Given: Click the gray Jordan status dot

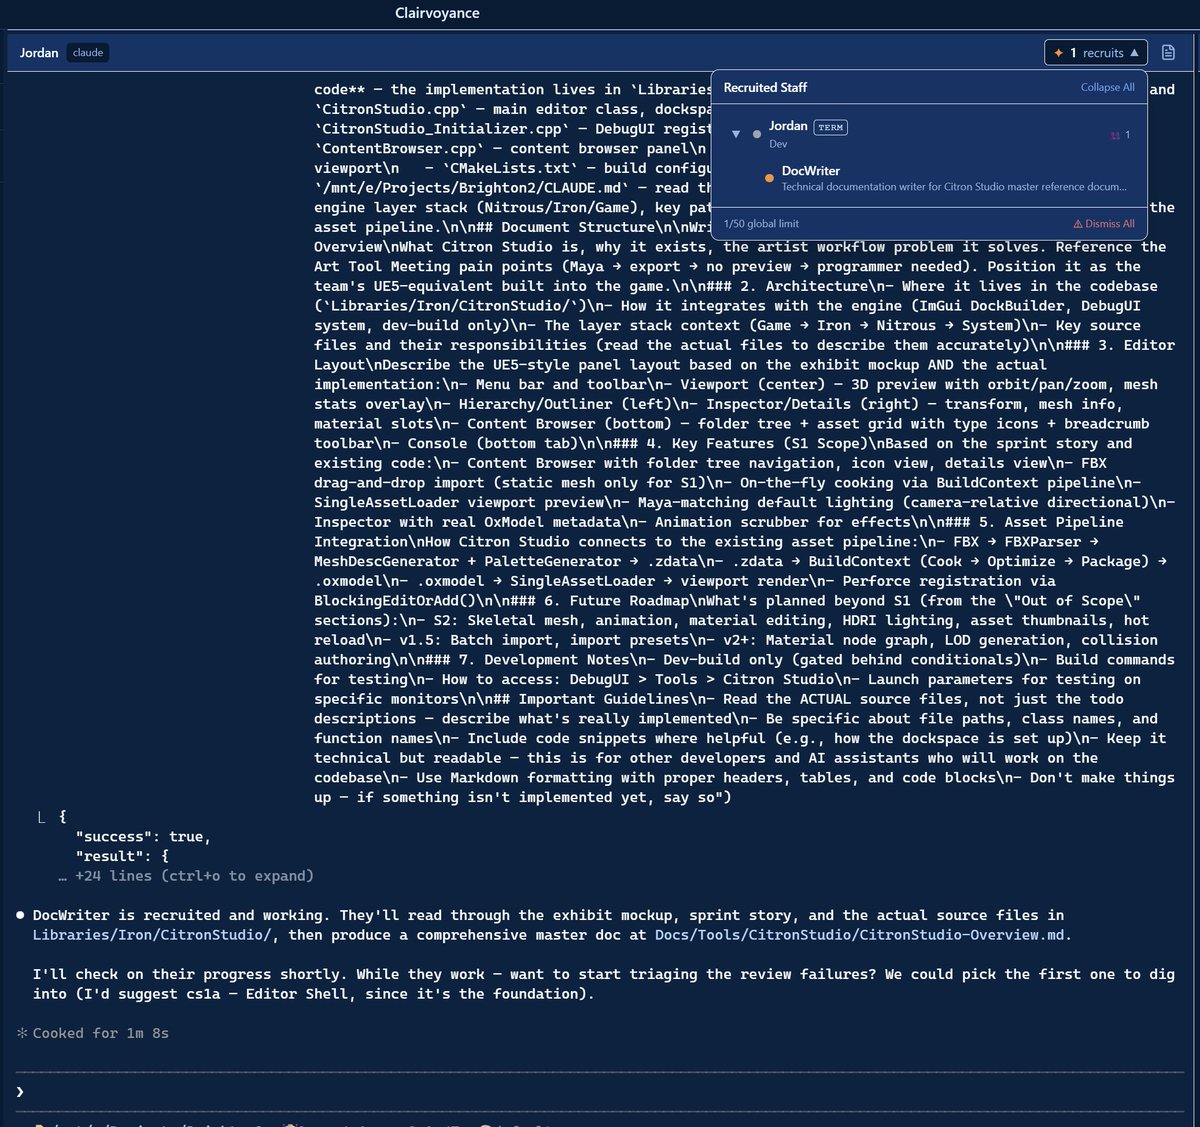Looking at the screenshot, I should pyautogui.click(x=757, y=134).
